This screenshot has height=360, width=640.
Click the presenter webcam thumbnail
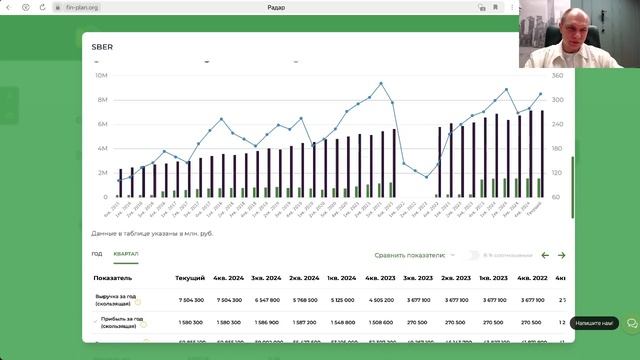pyautogui.click(x=580, y=34)
